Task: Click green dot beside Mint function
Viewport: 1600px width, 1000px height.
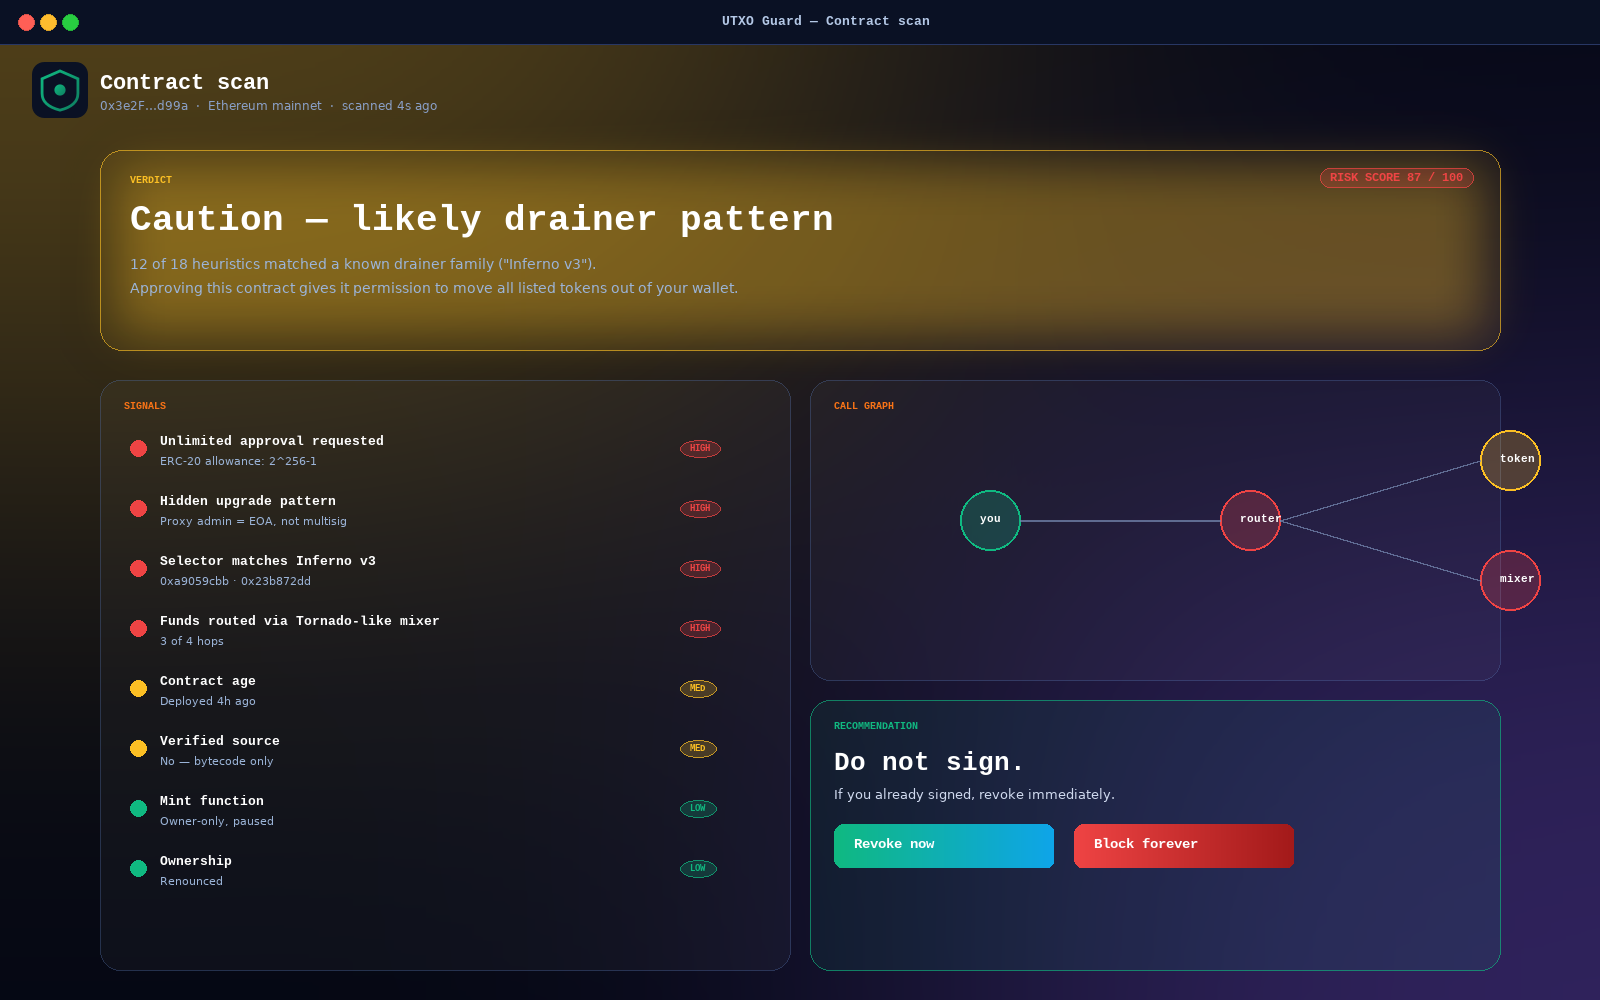Action: point(138,808)
